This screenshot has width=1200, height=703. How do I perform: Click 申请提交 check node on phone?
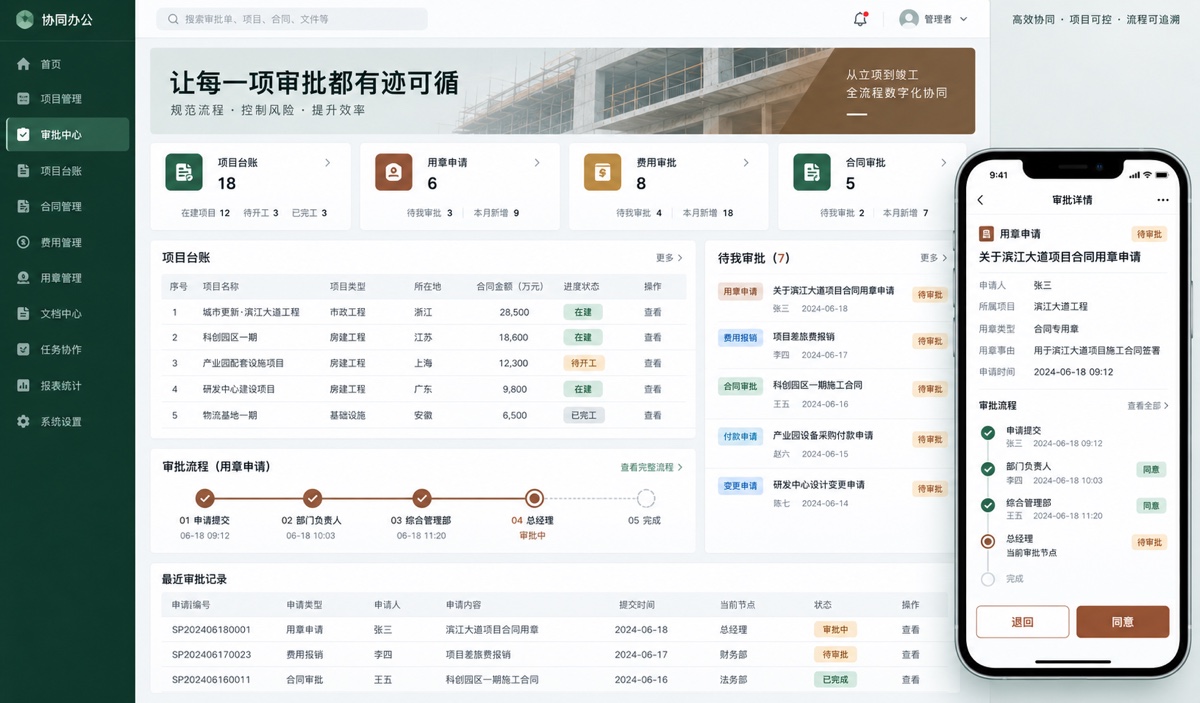(x=988, y=433)
